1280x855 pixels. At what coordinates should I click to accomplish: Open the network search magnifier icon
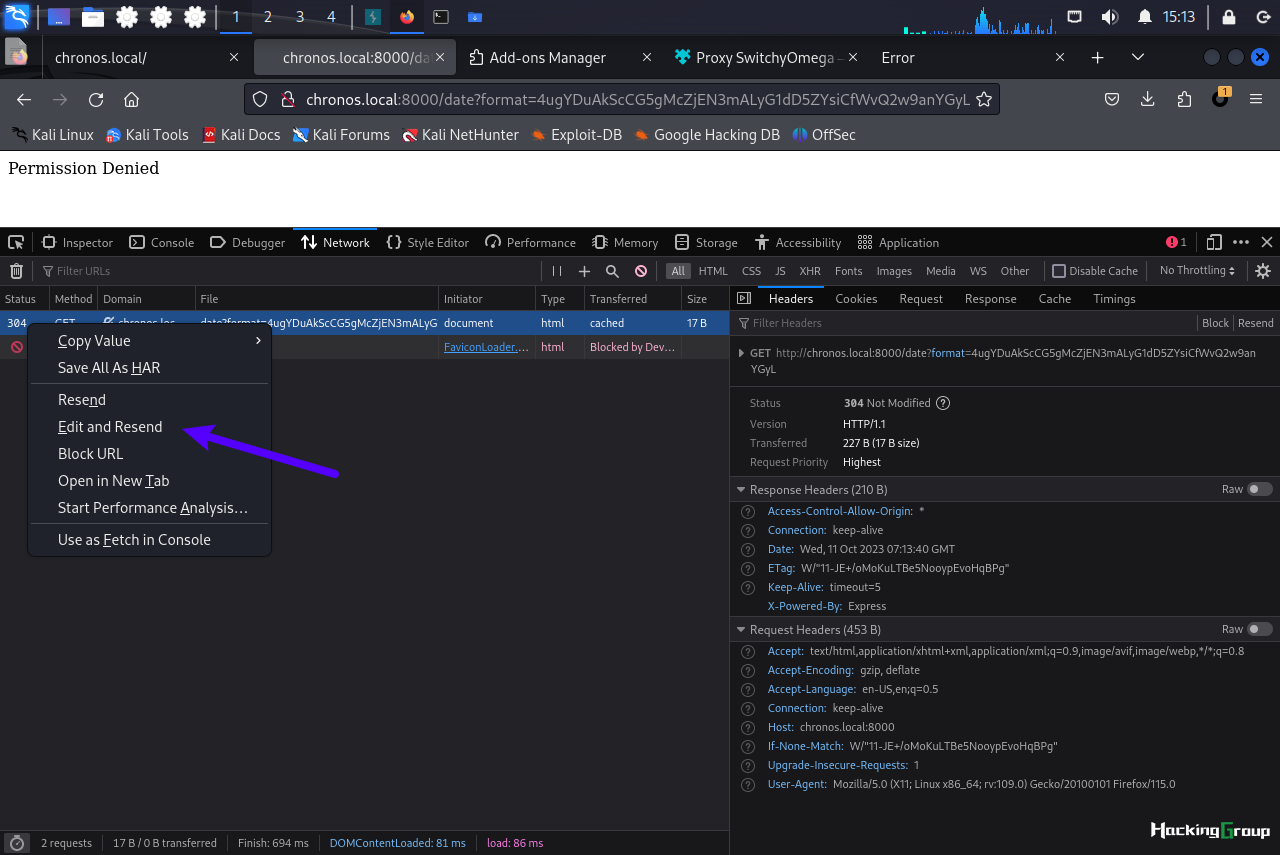pos(612,271)
